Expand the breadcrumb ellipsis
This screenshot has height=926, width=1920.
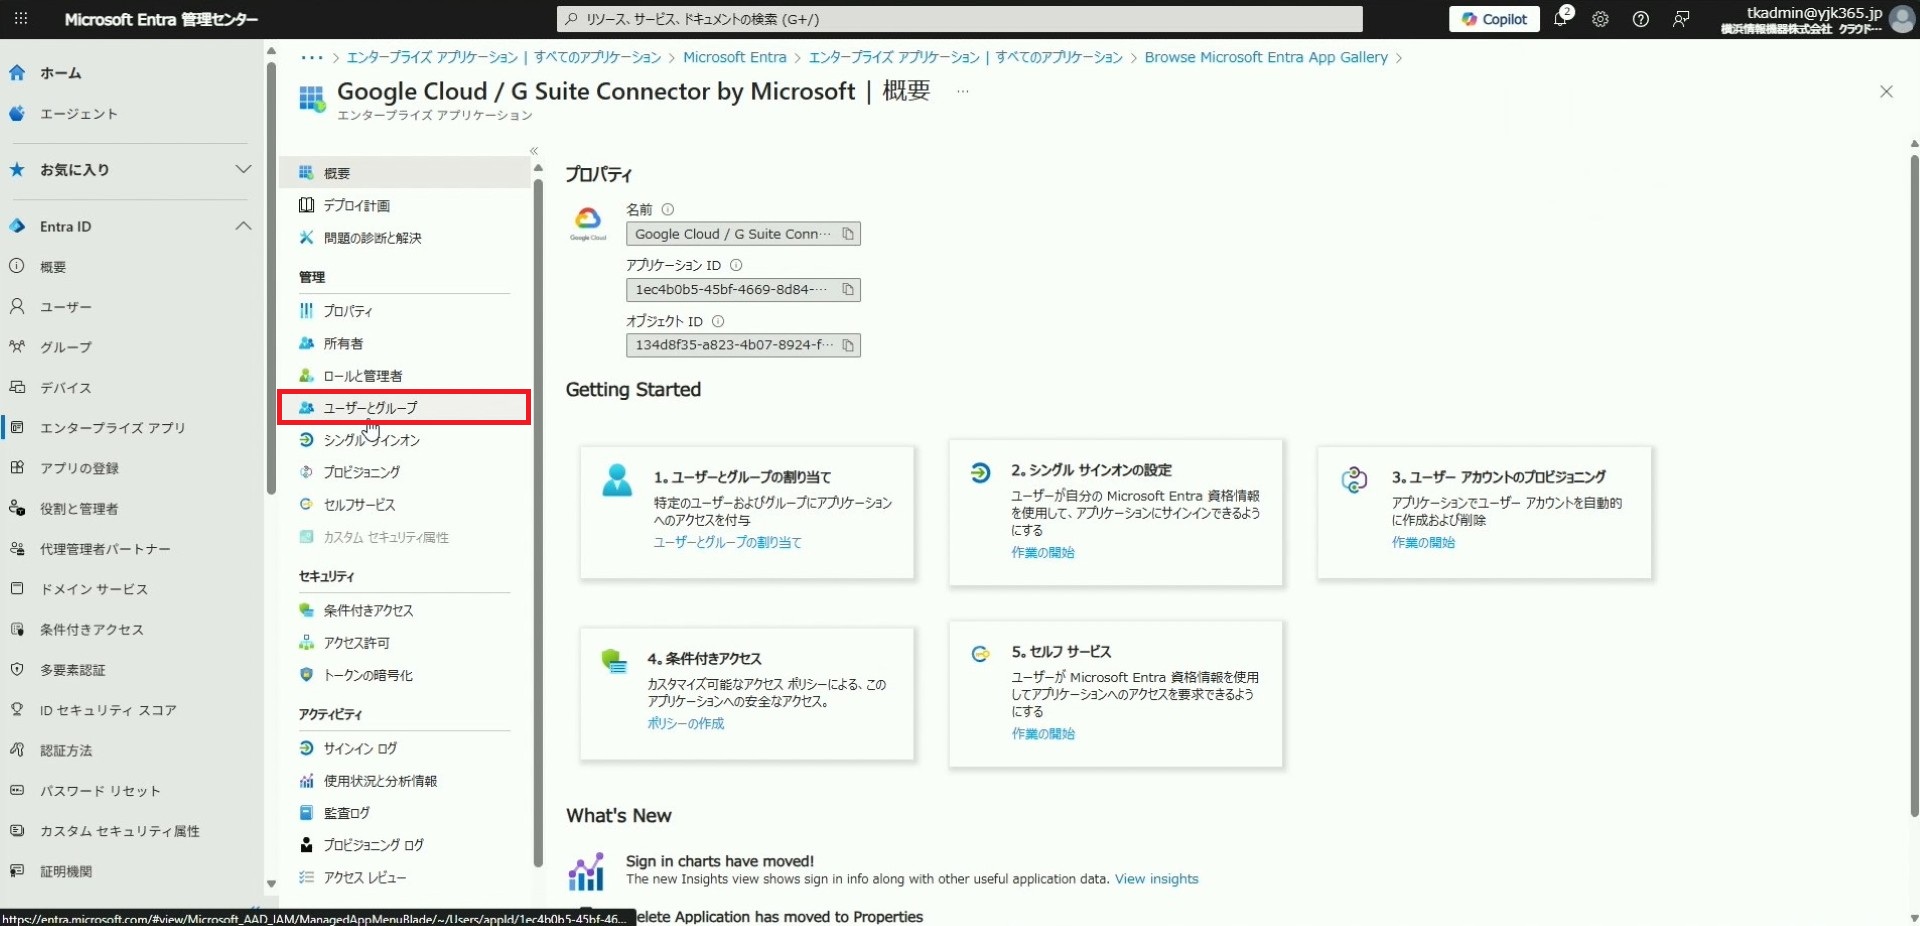point(311,58)
